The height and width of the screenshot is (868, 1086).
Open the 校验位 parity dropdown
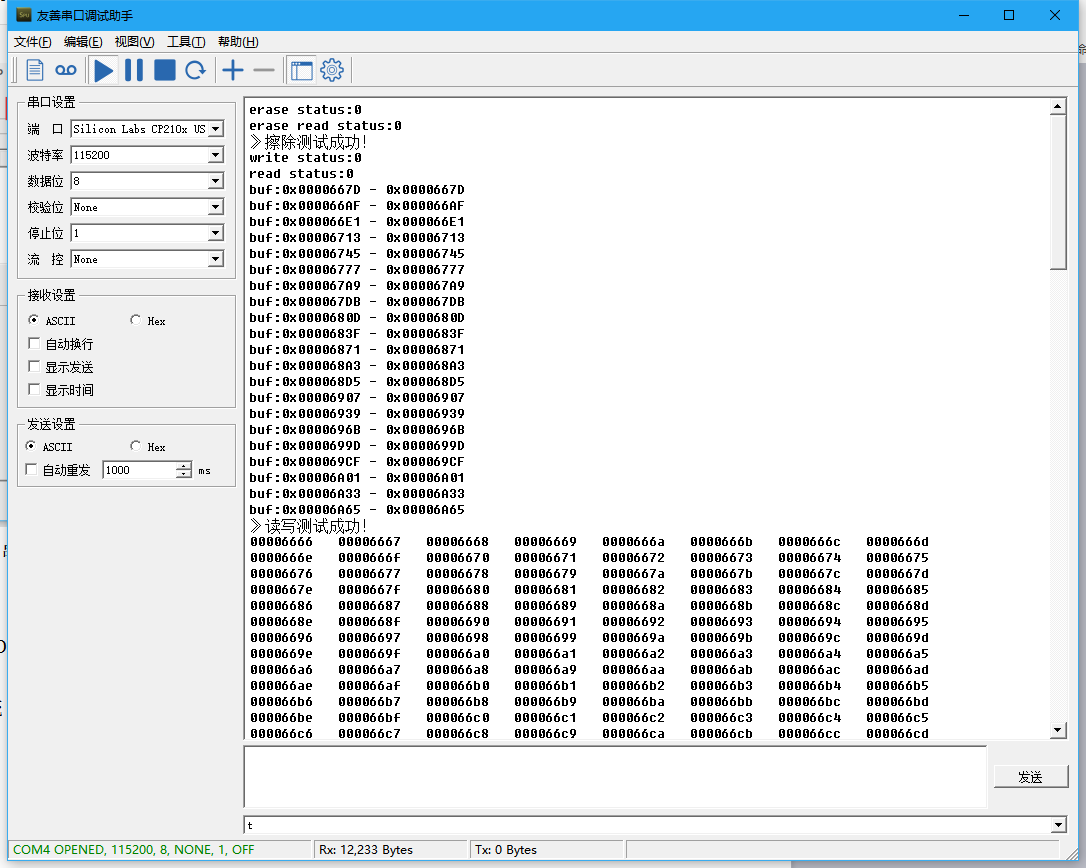[214, 207]
